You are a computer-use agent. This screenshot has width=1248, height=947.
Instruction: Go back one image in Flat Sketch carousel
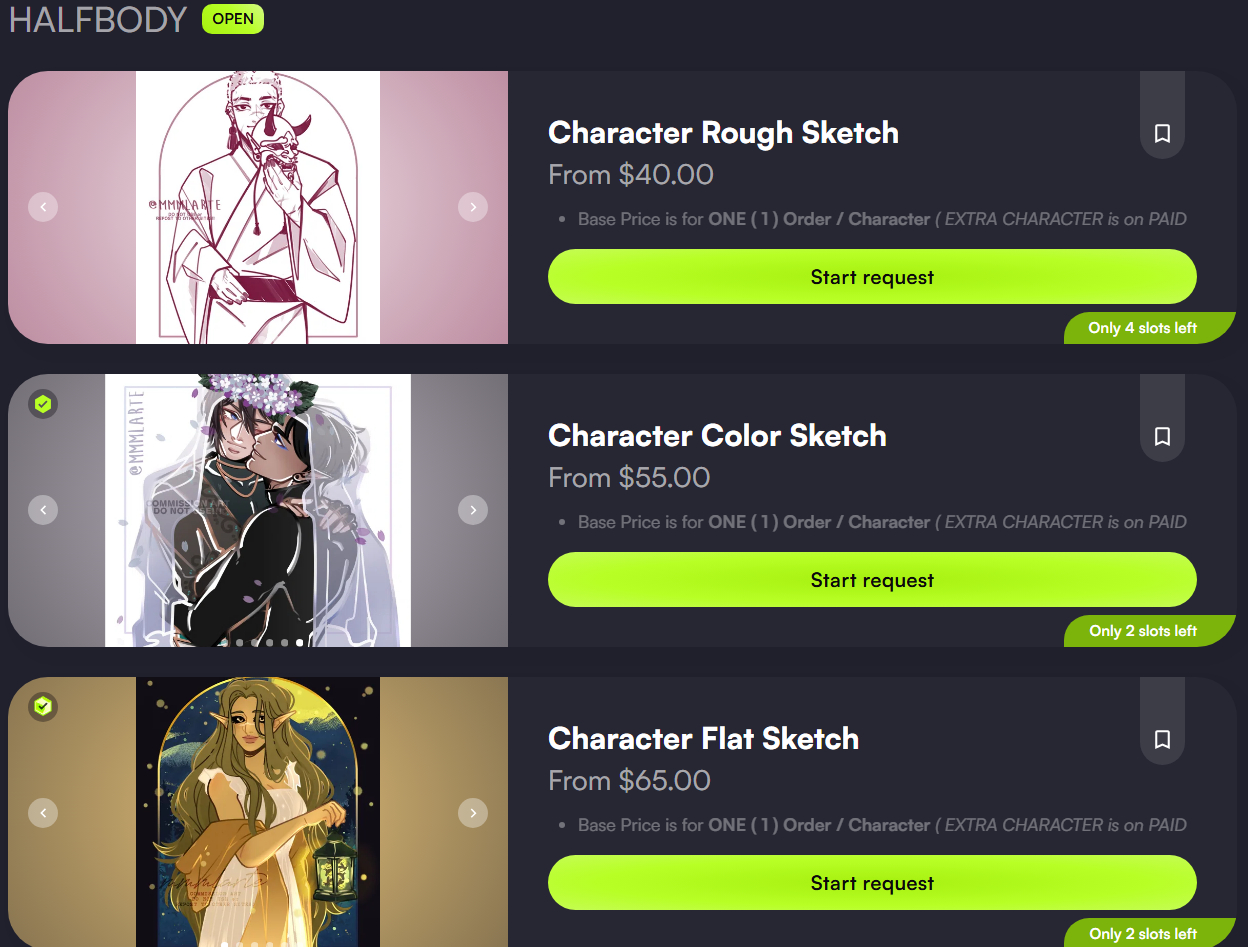(43, 813)
